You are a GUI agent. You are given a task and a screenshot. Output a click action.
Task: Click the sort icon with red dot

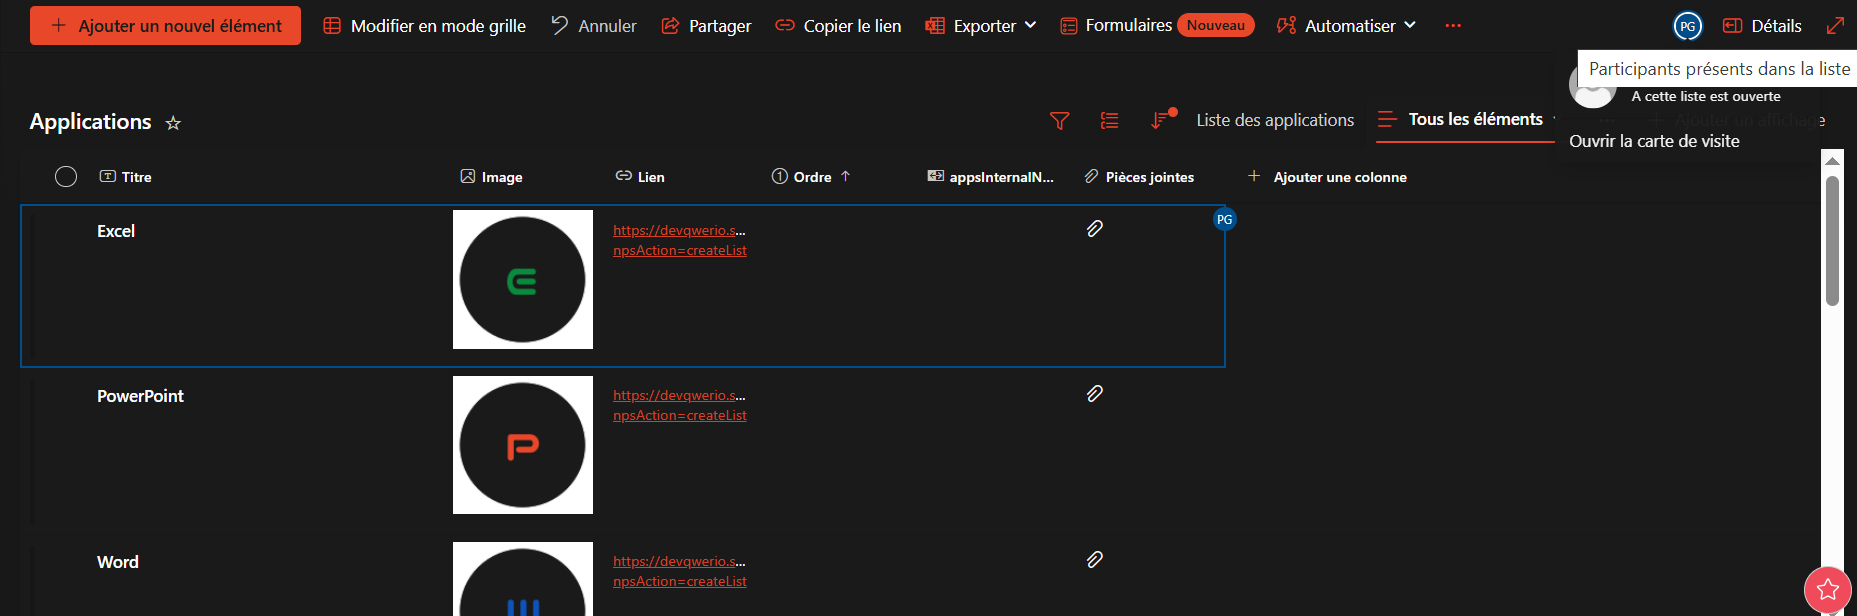[1161, 120]
